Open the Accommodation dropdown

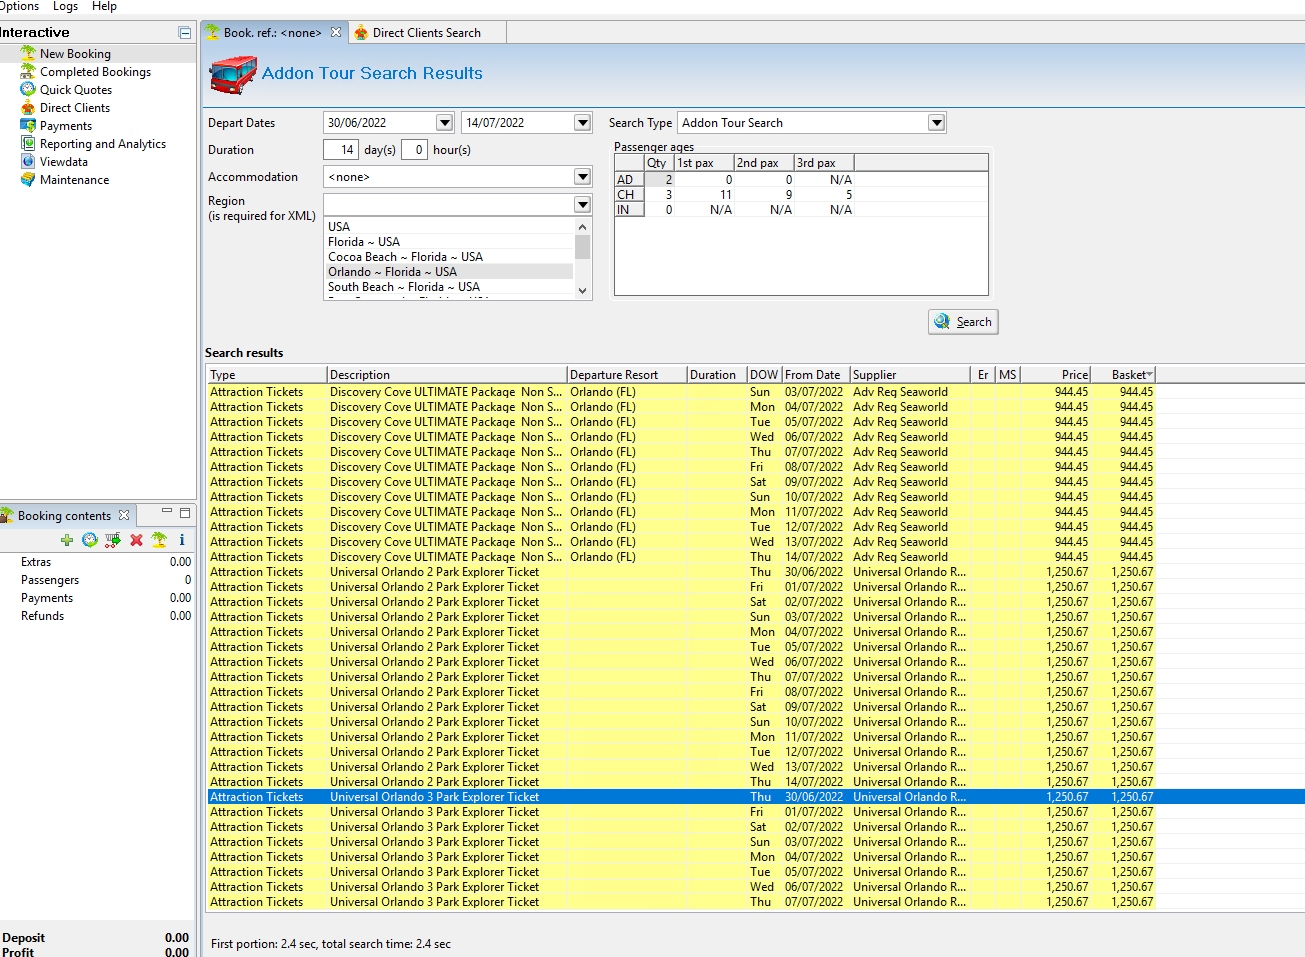click(582, 177)
